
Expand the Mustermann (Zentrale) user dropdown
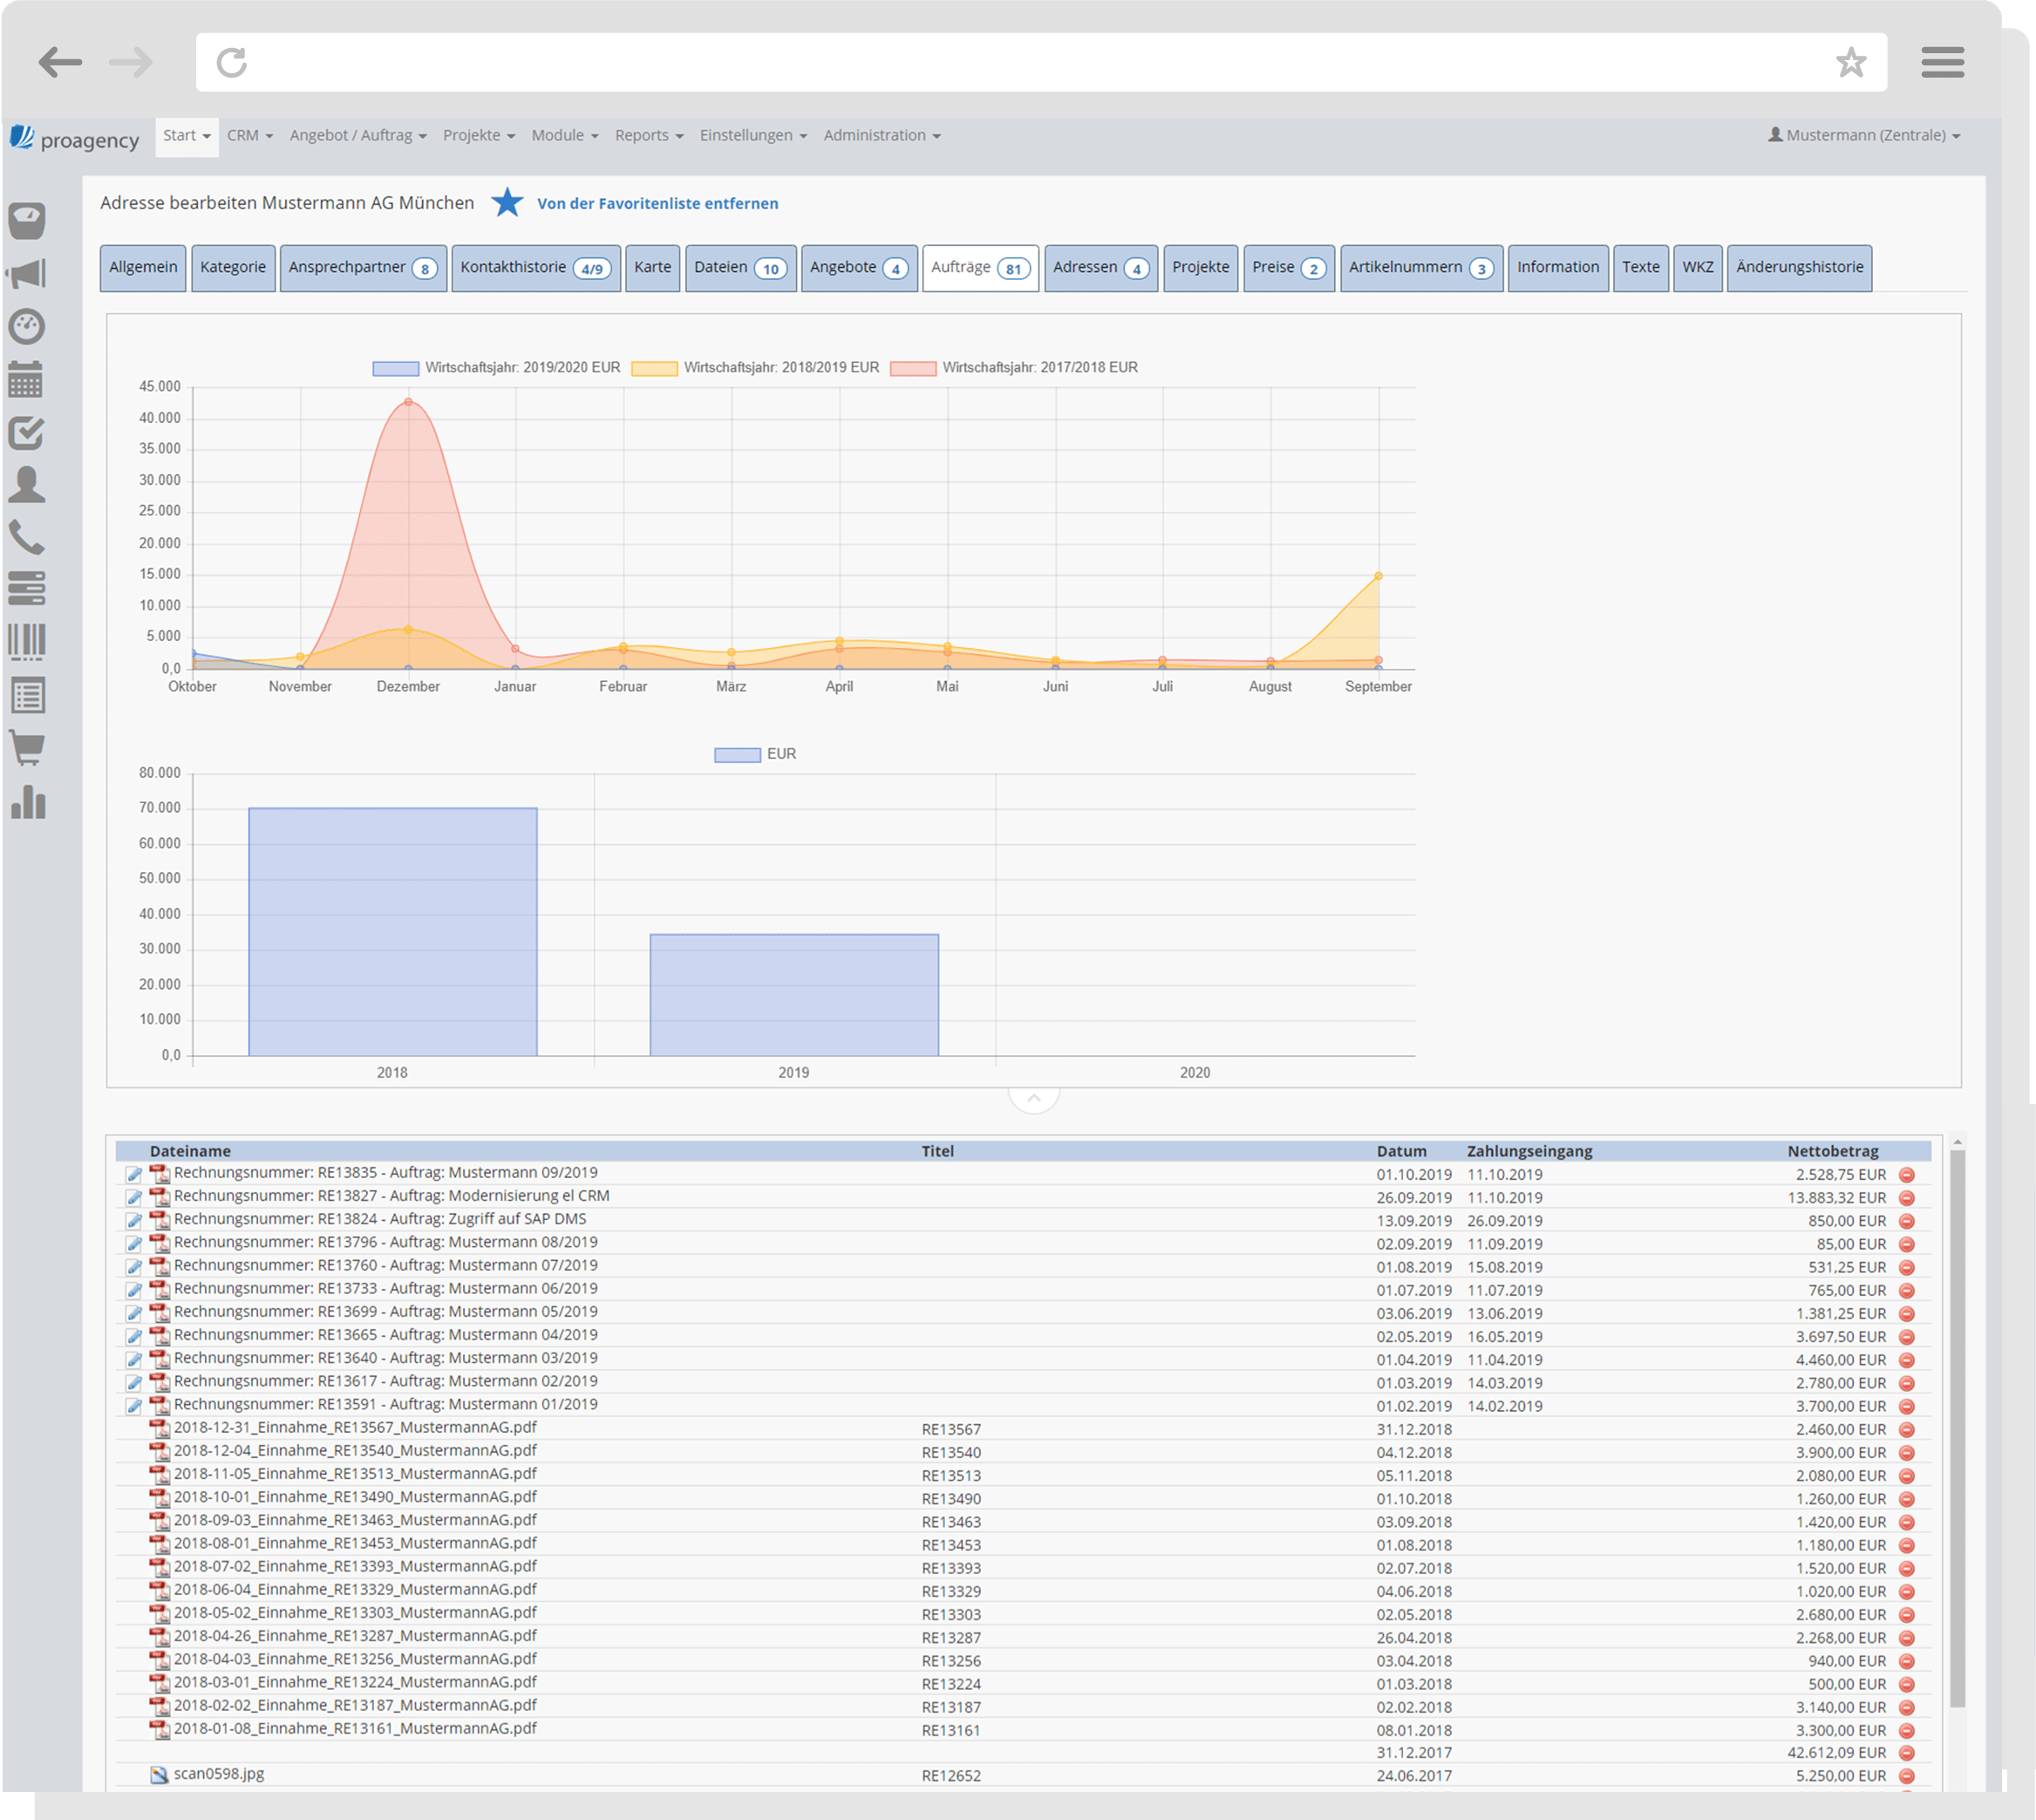(1864, 136)
